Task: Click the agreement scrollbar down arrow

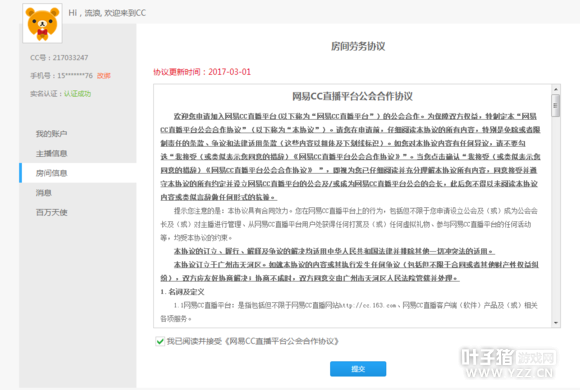Action: click(556, 323)
